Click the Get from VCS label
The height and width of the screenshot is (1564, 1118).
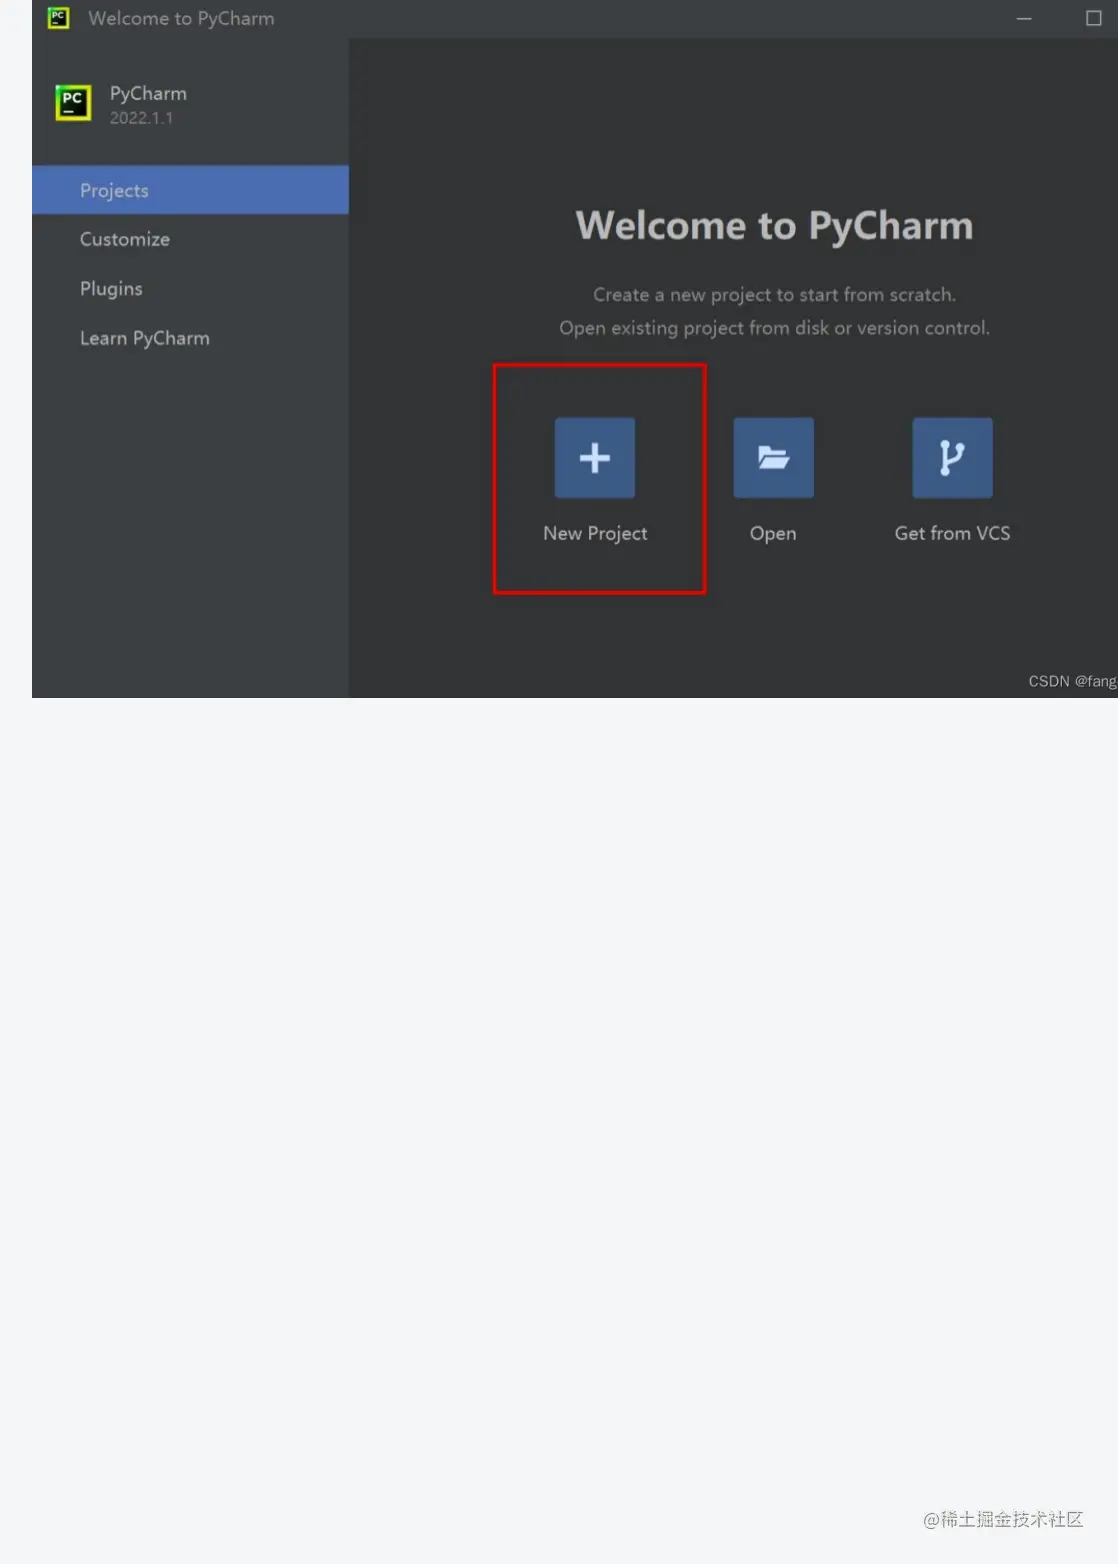tap(952, 533)
